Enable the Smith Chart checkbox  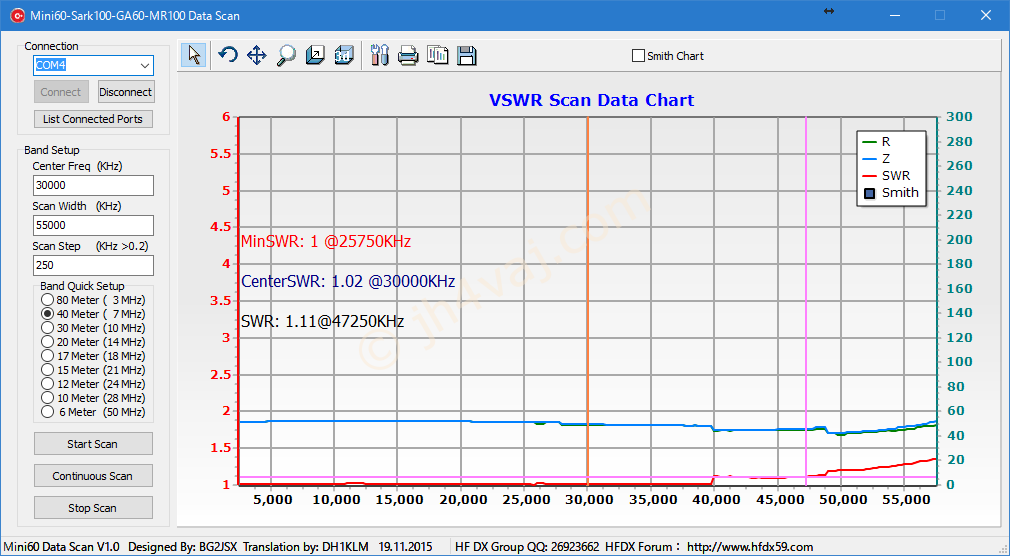pyautogui.click(x=638, y=56)
